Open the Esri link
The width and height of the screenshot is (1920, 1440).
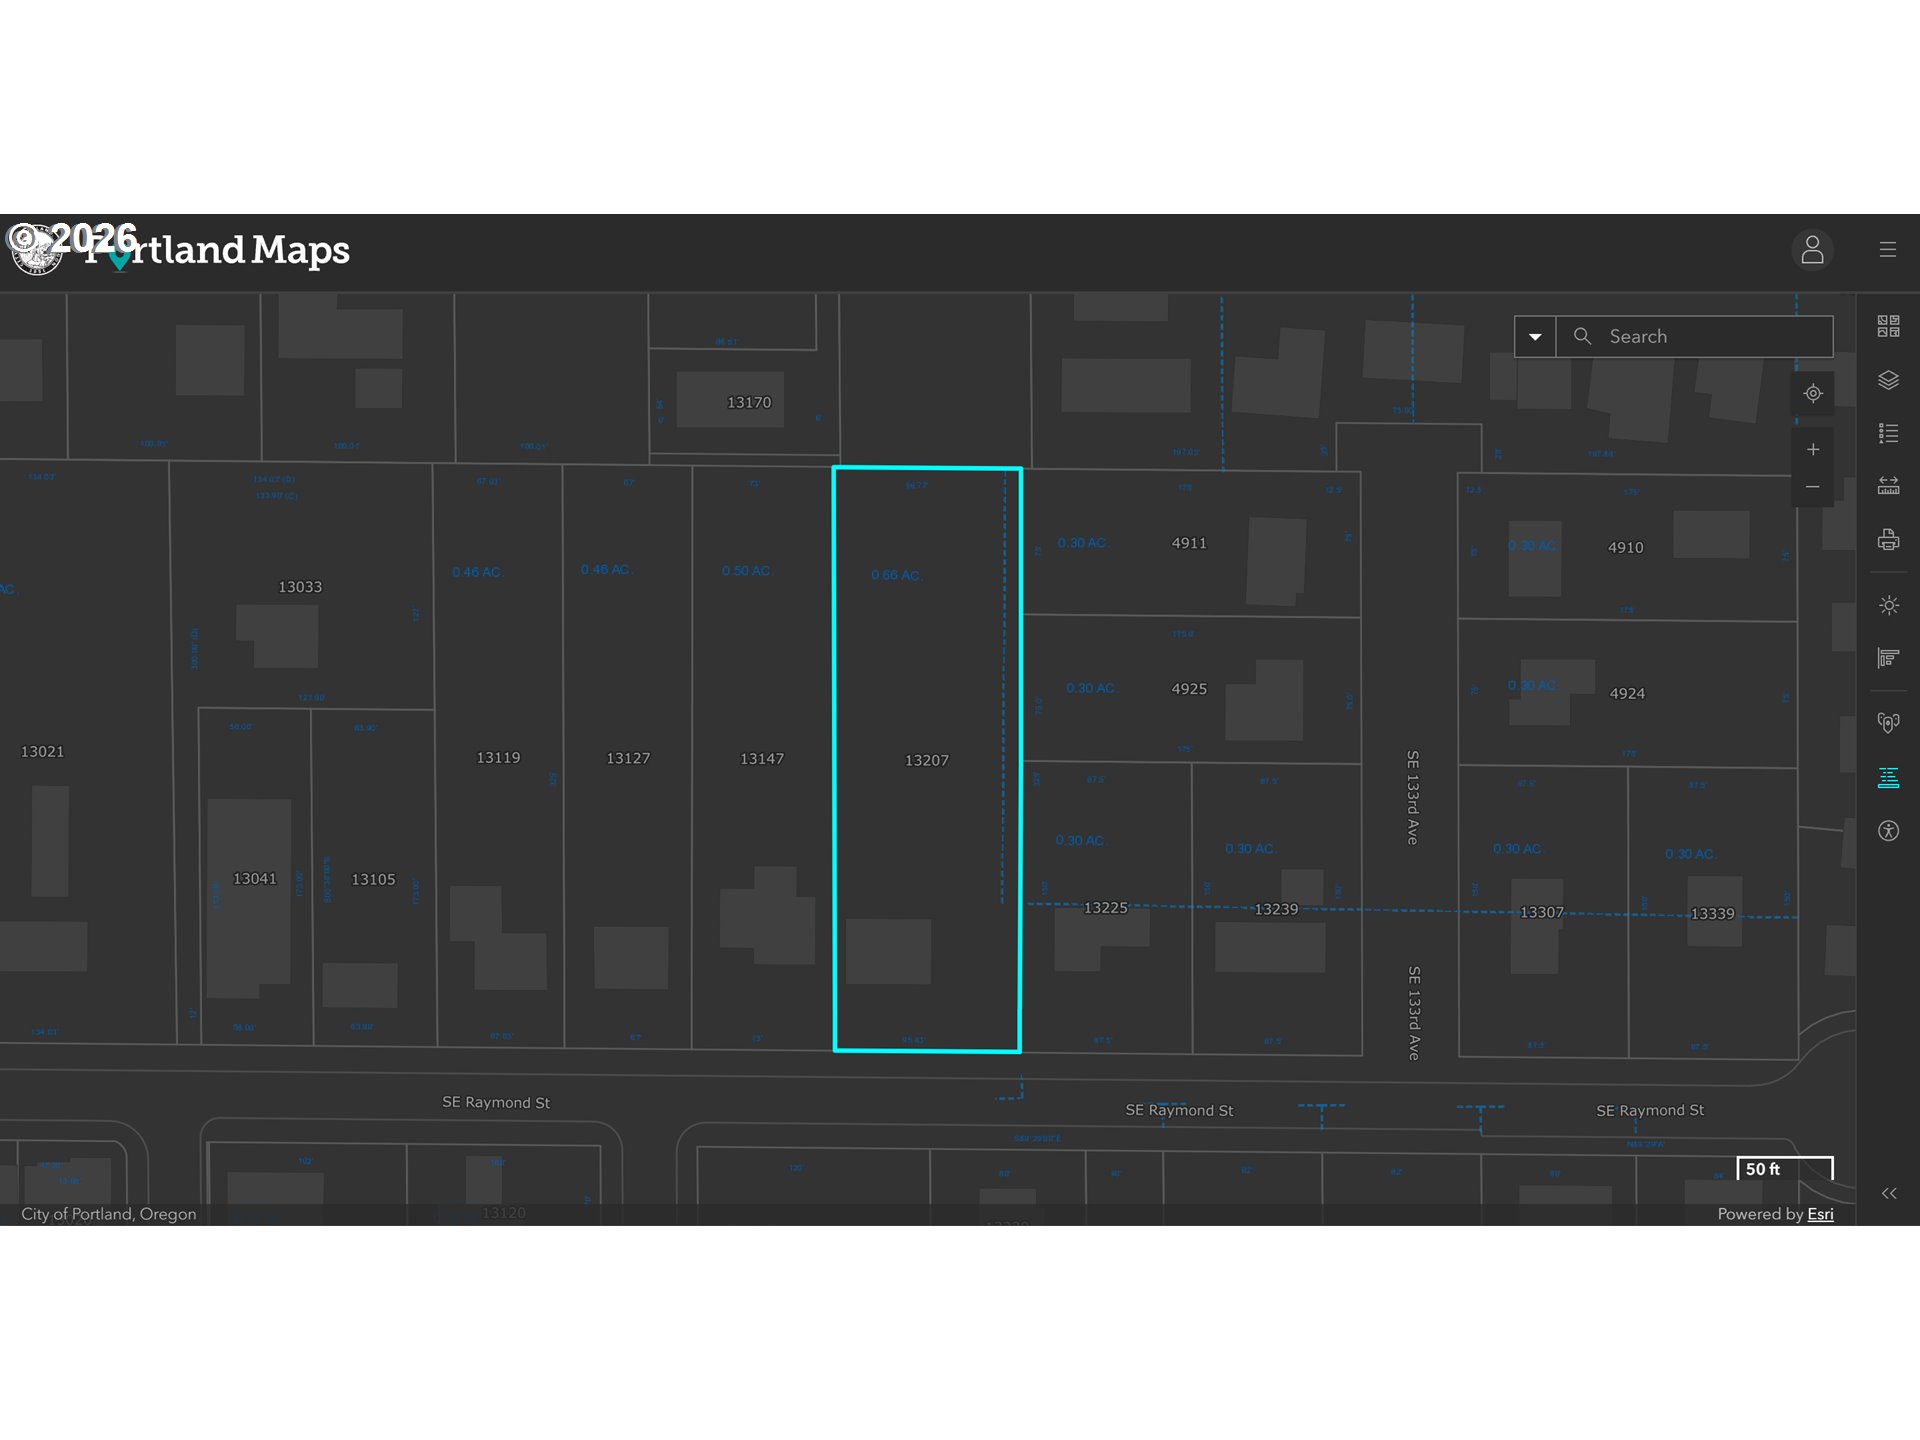tap(1820, 1214)
